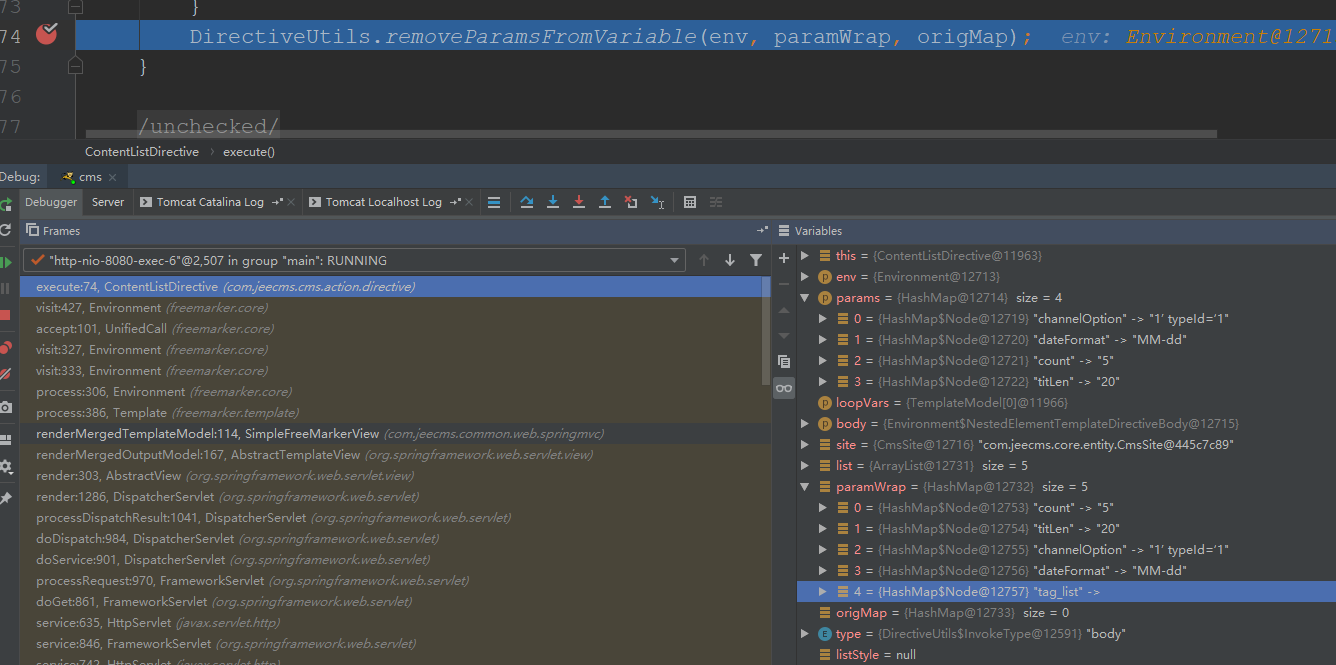Stop the debug session with red square
Screen dimensions: 1336x665
pos(6,315)
